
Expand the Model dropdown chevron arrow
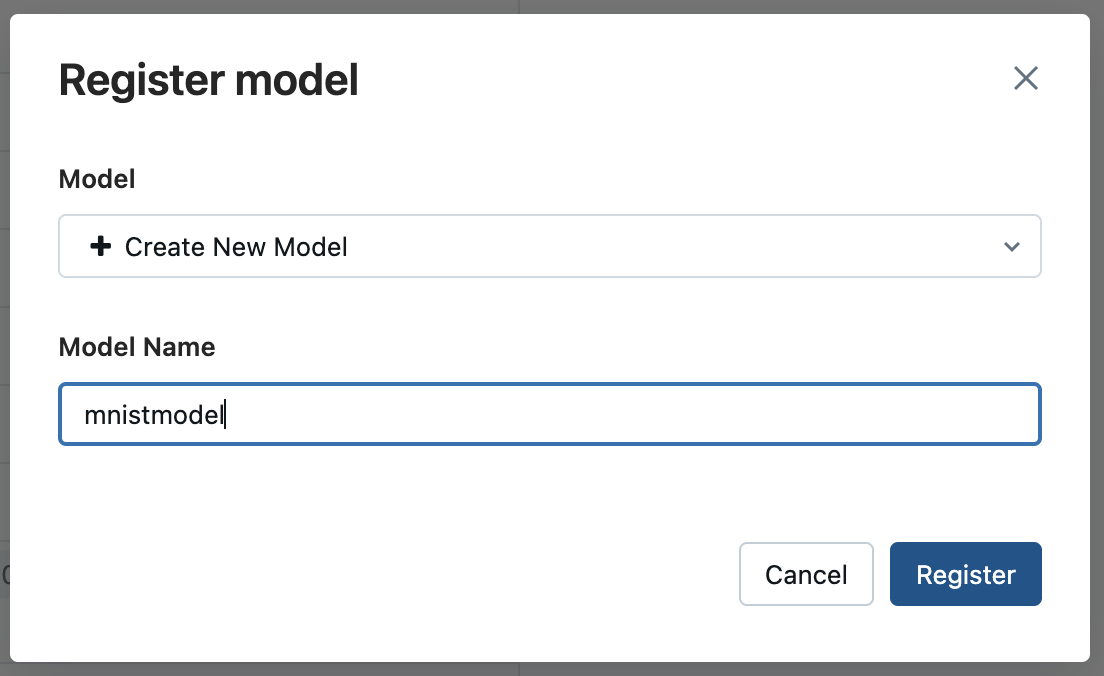pos(1011,247)
